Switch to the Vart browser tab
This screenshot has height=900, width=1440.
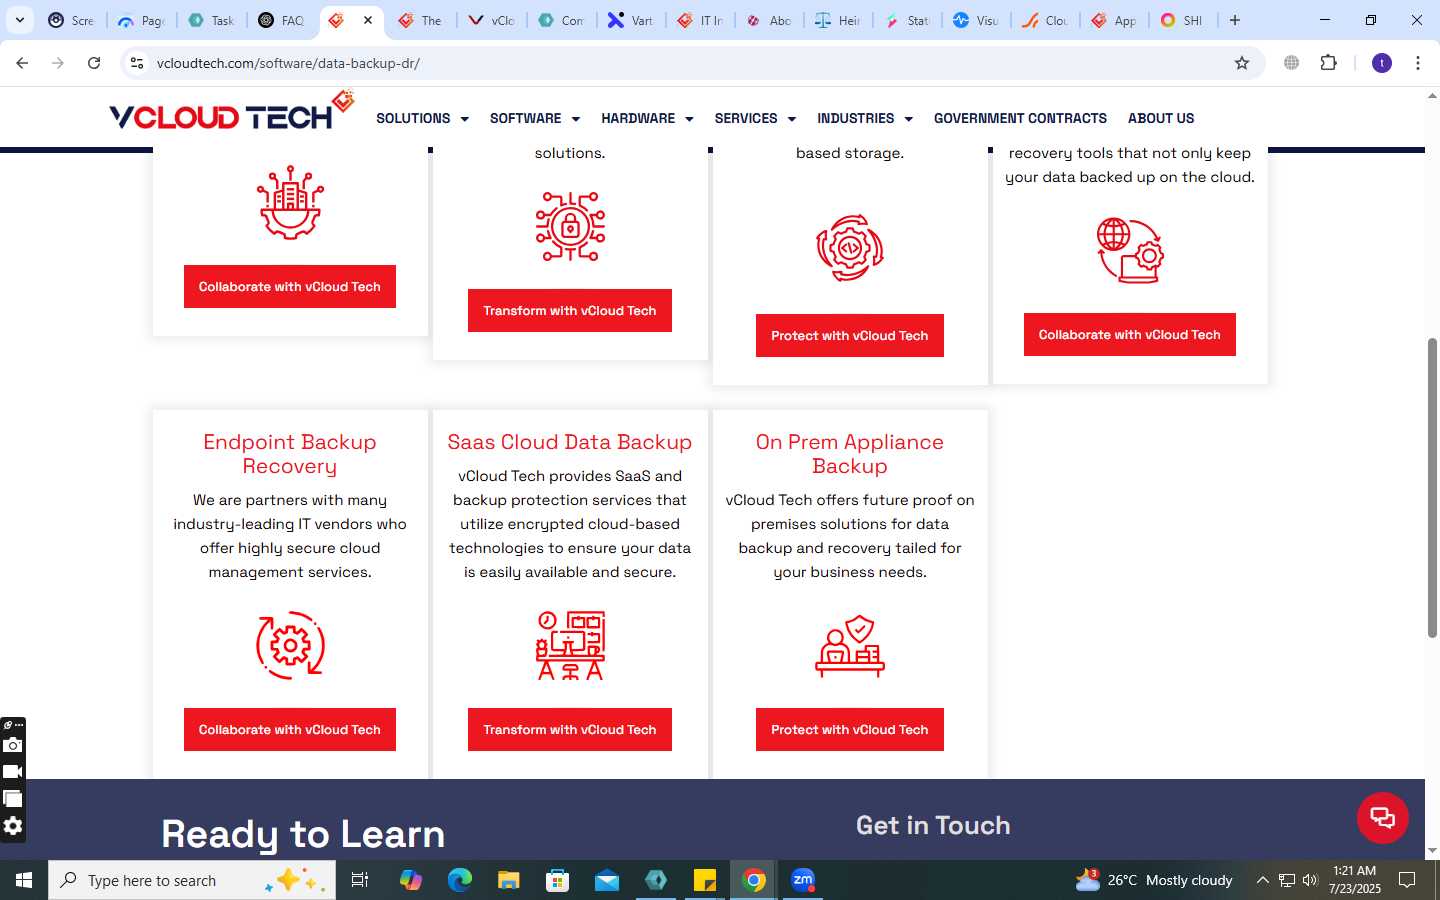631,20
